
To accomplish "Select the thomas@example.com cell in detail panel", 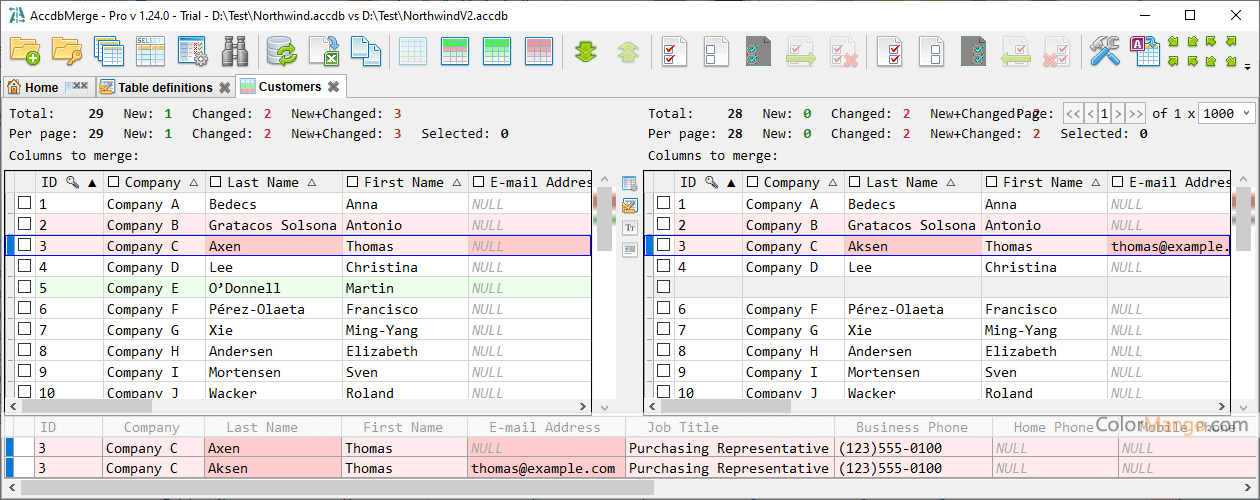I will 545,468.
